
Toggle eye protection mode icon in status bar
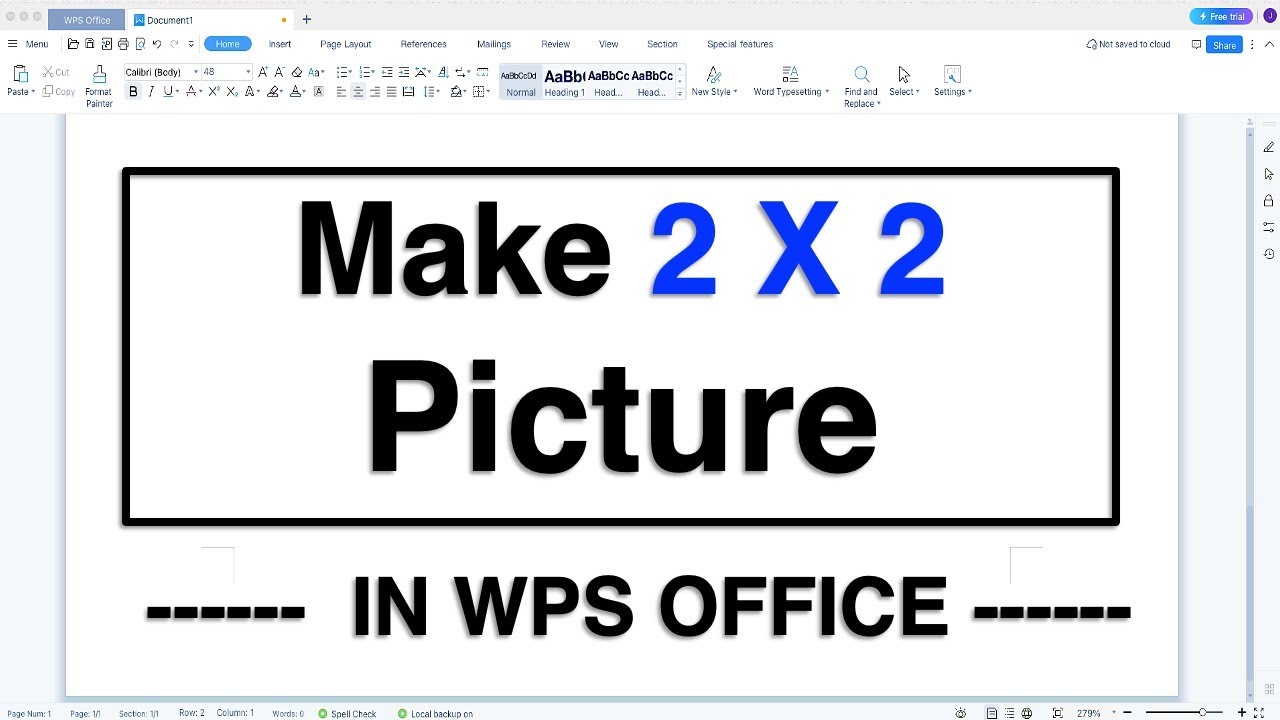(961, 713)
